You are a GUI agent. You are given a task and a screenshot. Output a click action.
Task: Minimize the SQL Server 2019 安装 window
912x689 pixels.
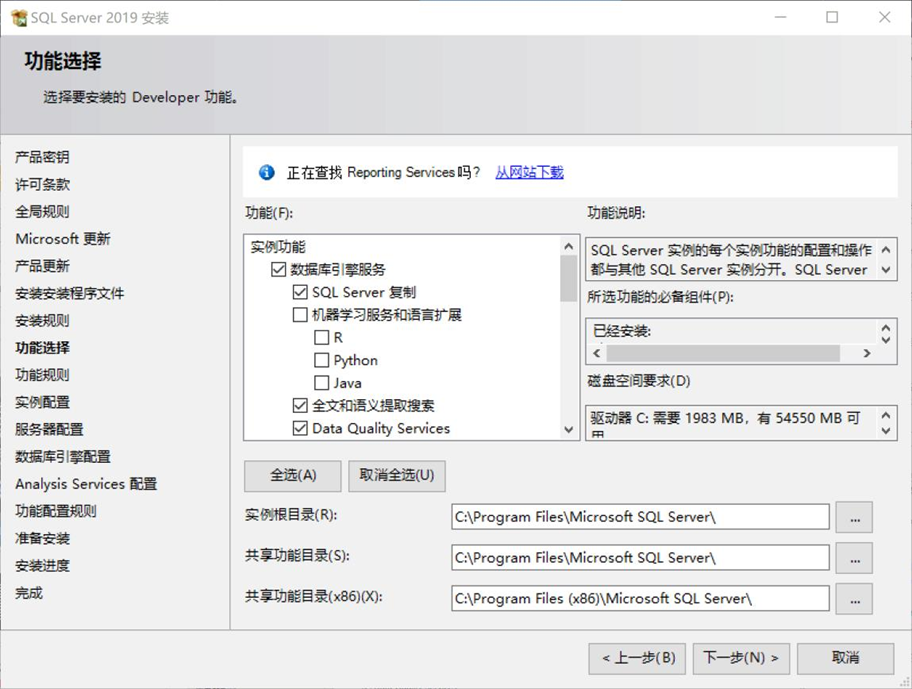point(781,17)
